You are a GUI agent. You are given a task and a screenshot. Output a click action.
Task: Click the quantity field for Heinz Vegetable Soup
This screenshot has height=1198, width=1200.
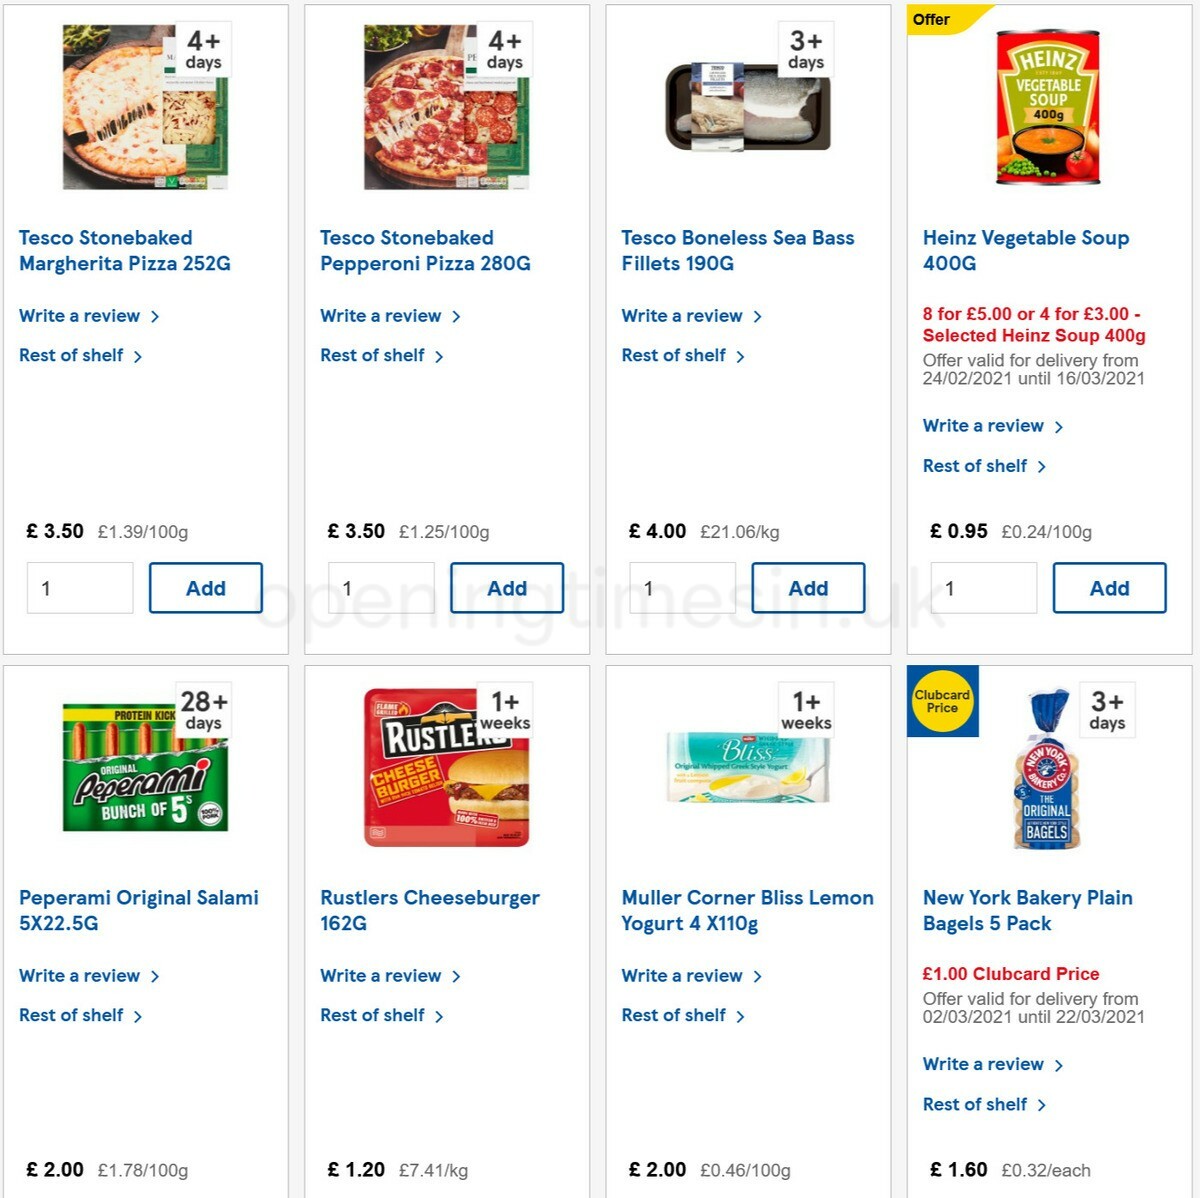(983, 588)
